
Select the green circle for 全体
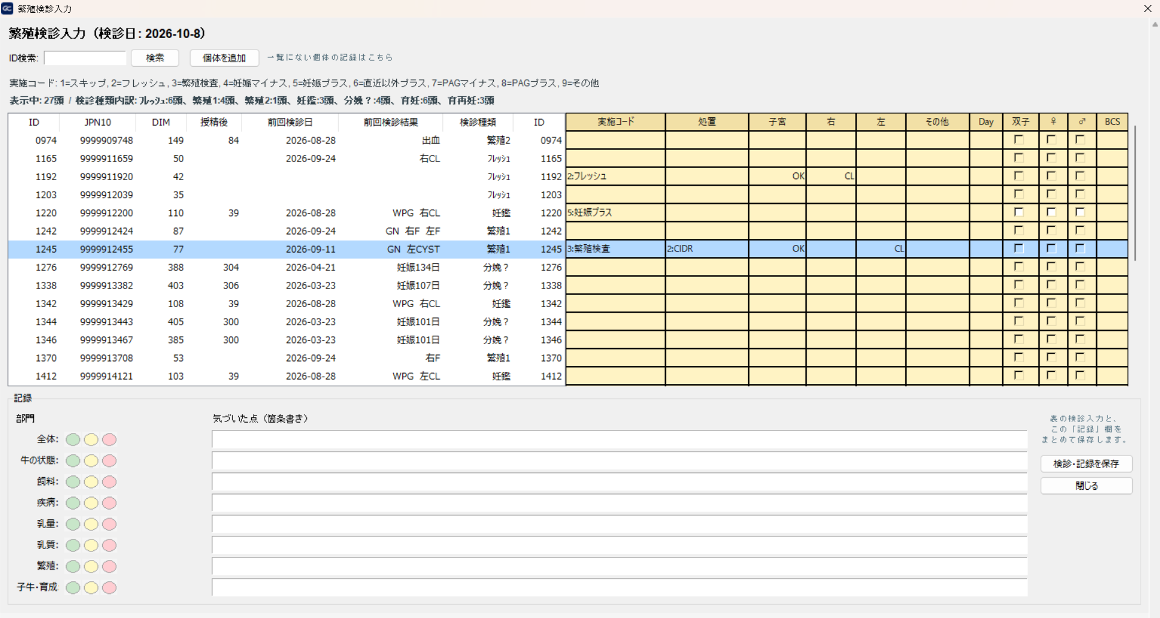pos(72,440)
